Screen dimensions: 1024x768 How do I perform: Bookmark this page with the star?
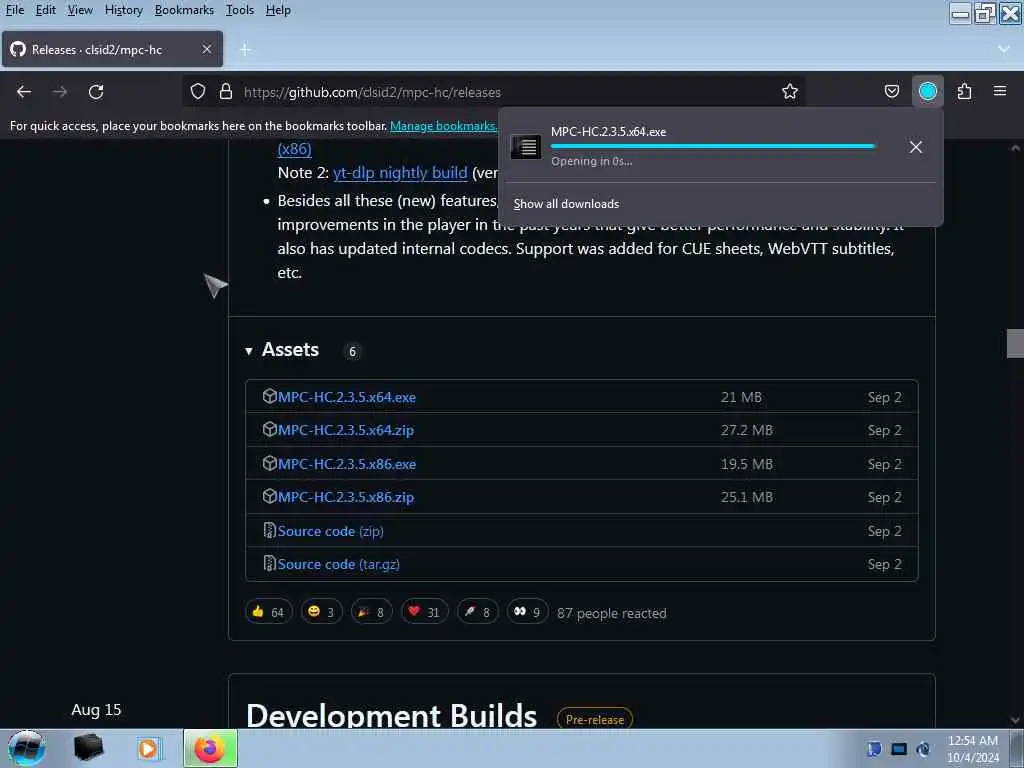coord(790,91)
